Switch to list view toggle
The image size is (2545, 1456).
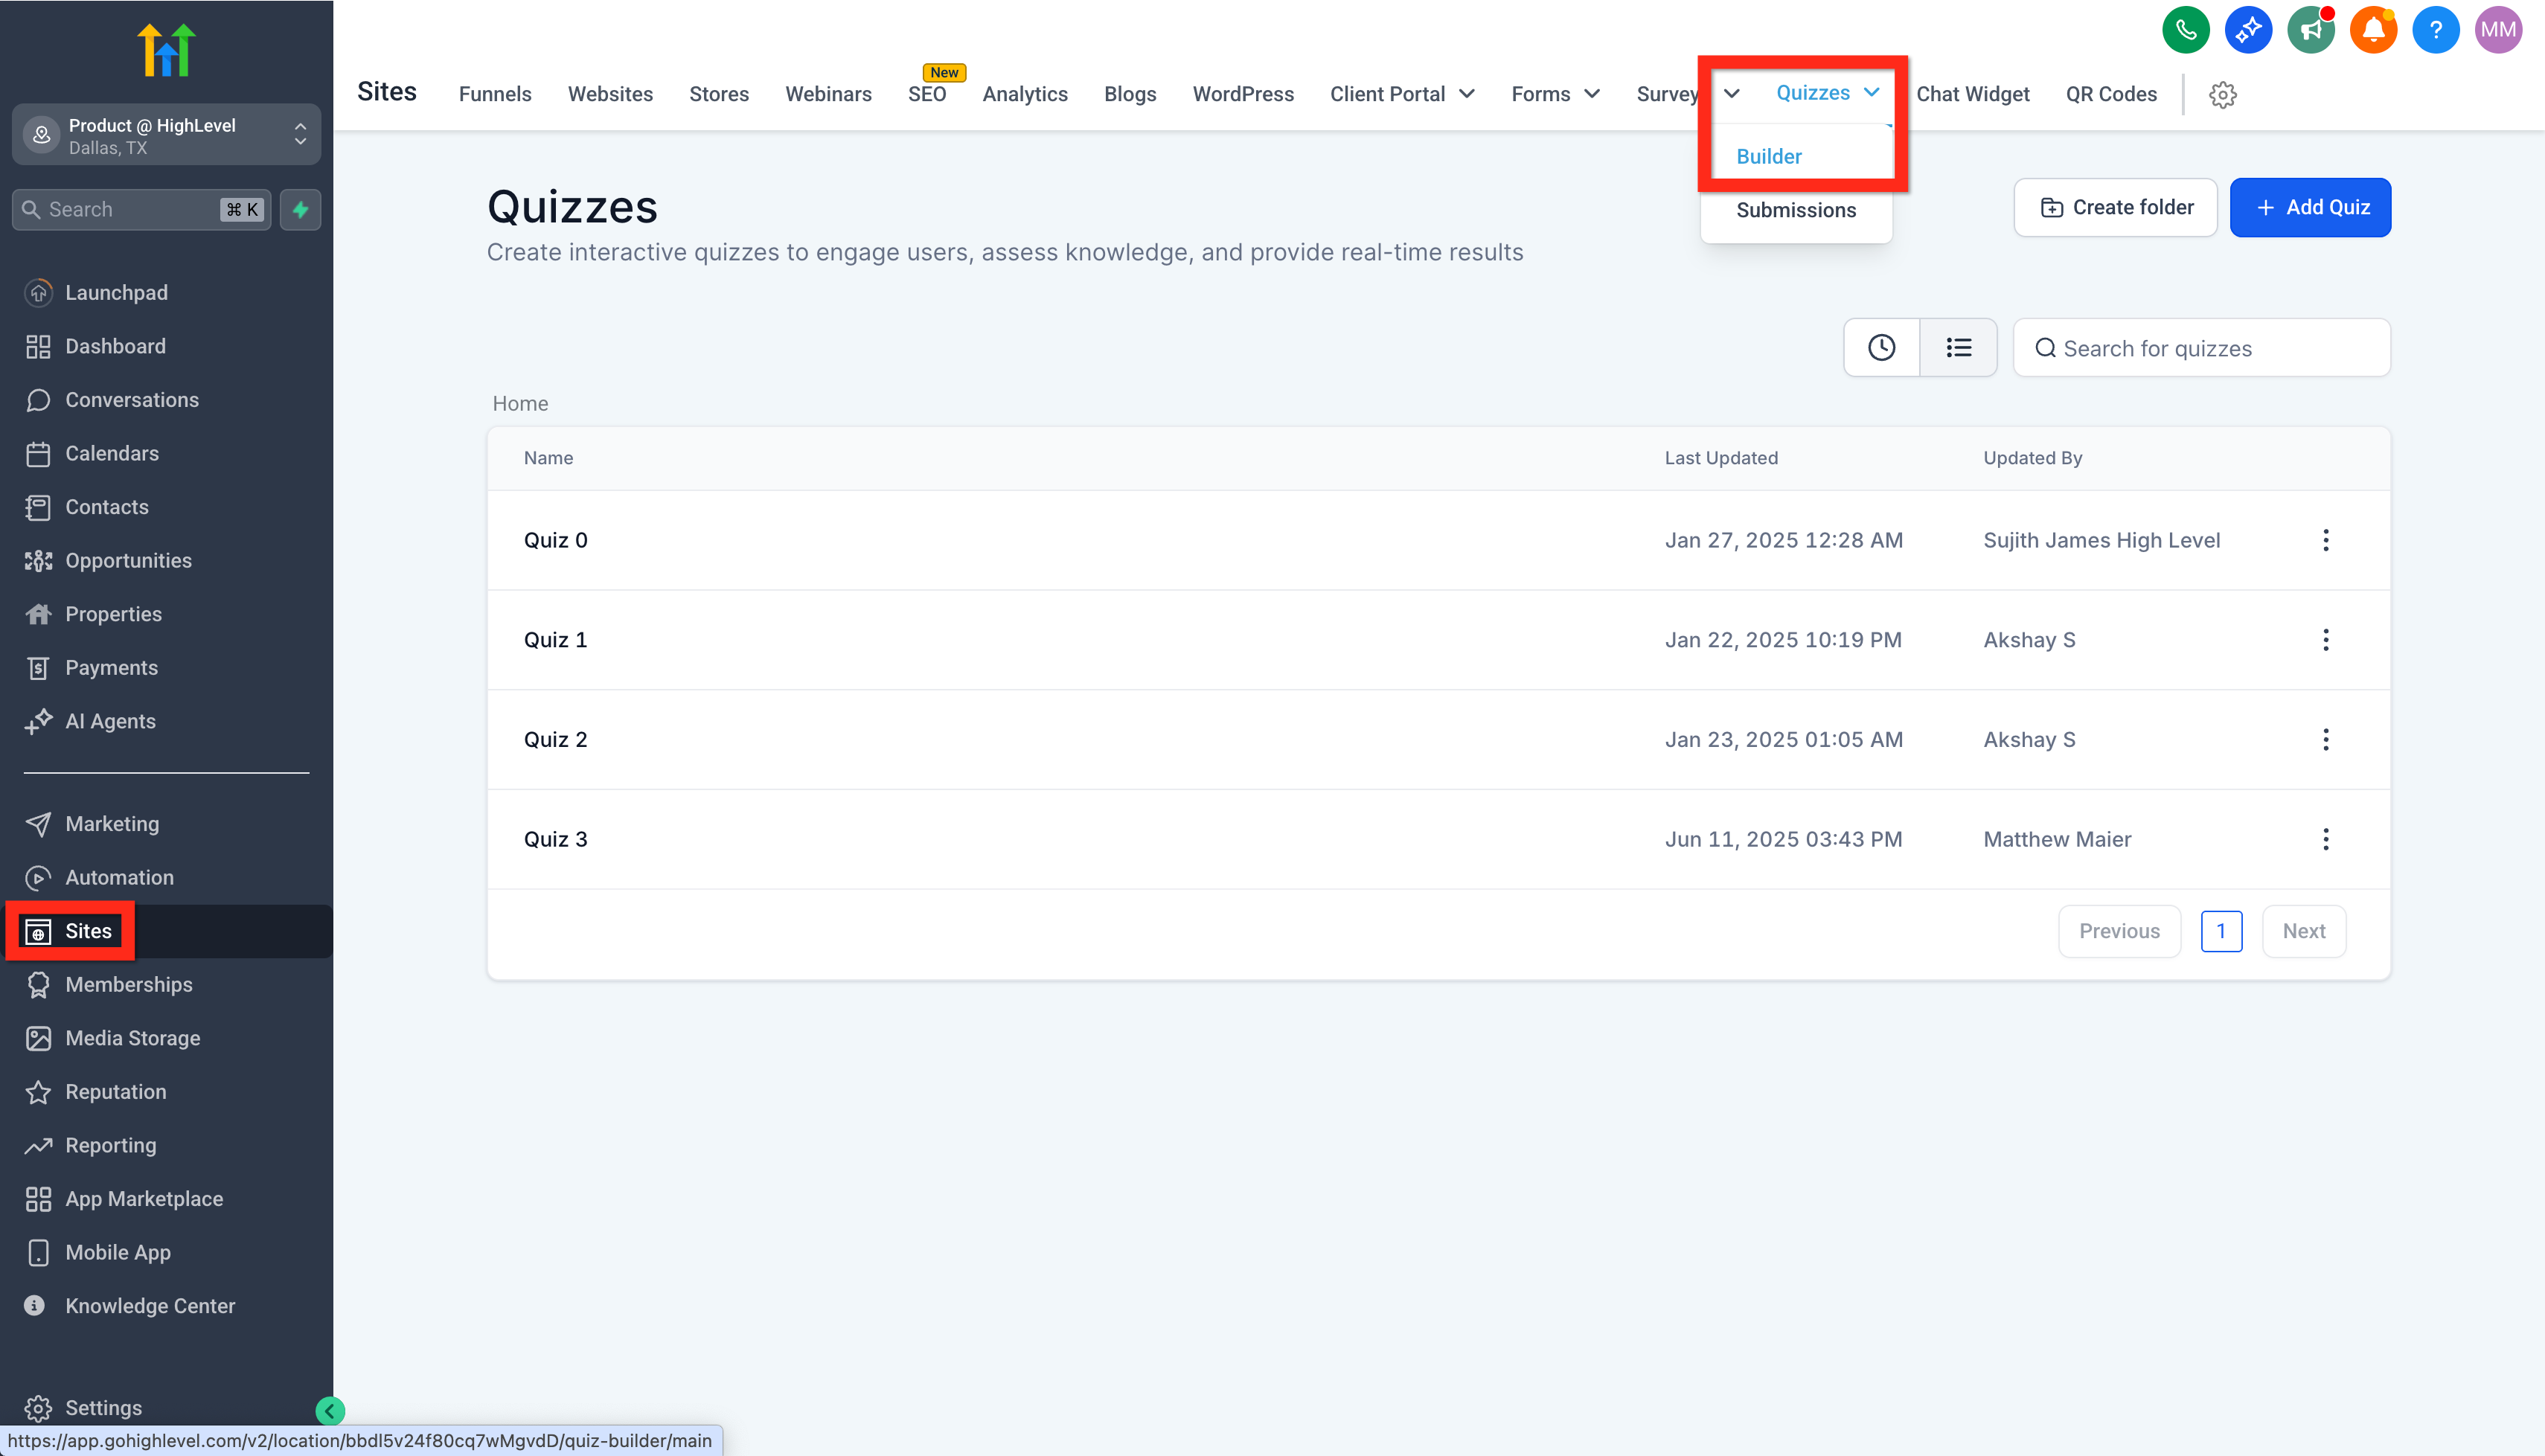point(1958,348)
